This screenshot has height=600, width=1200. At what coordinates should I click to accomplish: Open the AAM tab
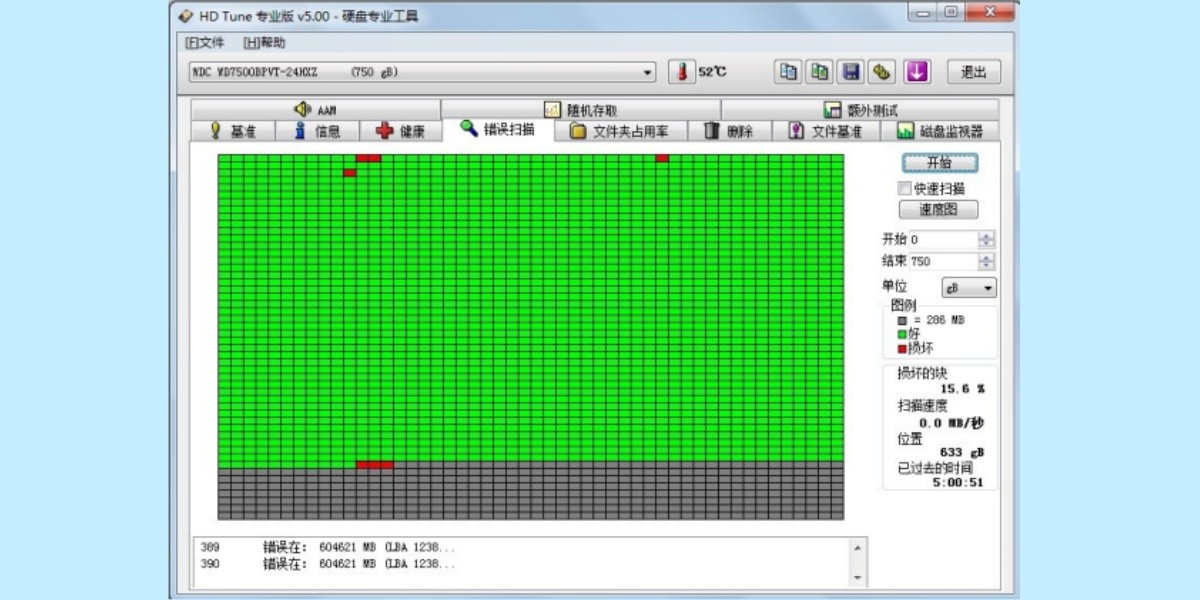click(x=315, y=110)
